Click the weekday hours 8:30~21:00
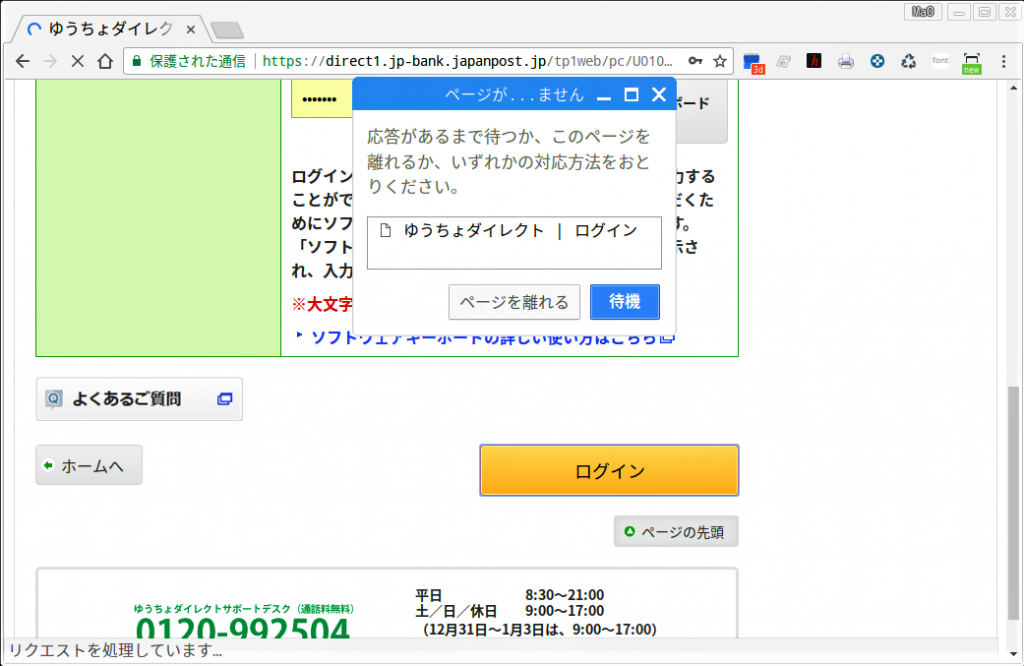1024x666 pixels. click(x=564, y=595)
